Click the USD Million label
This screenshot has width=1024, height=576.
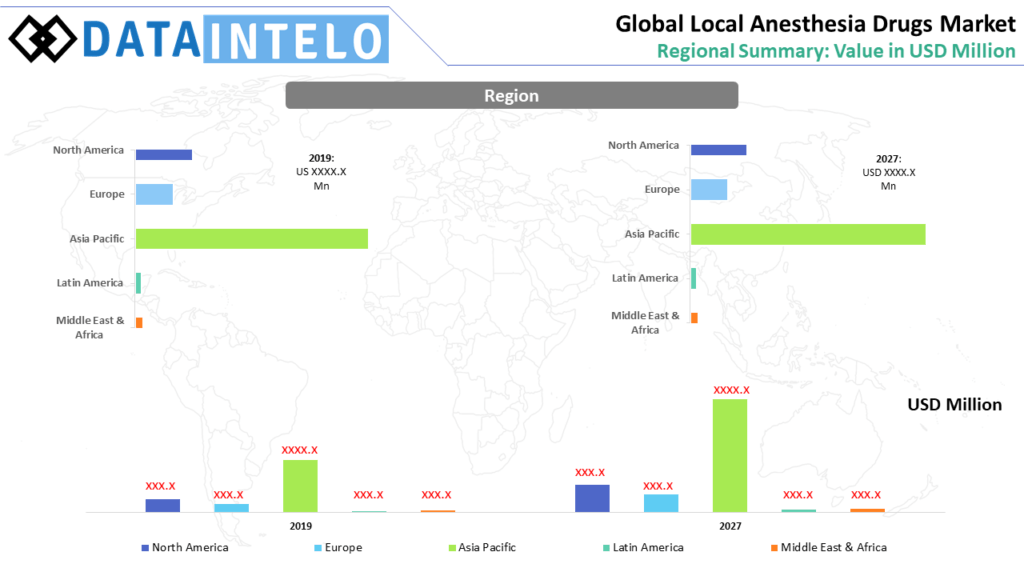pyautogui.click(x=954, y=404)
